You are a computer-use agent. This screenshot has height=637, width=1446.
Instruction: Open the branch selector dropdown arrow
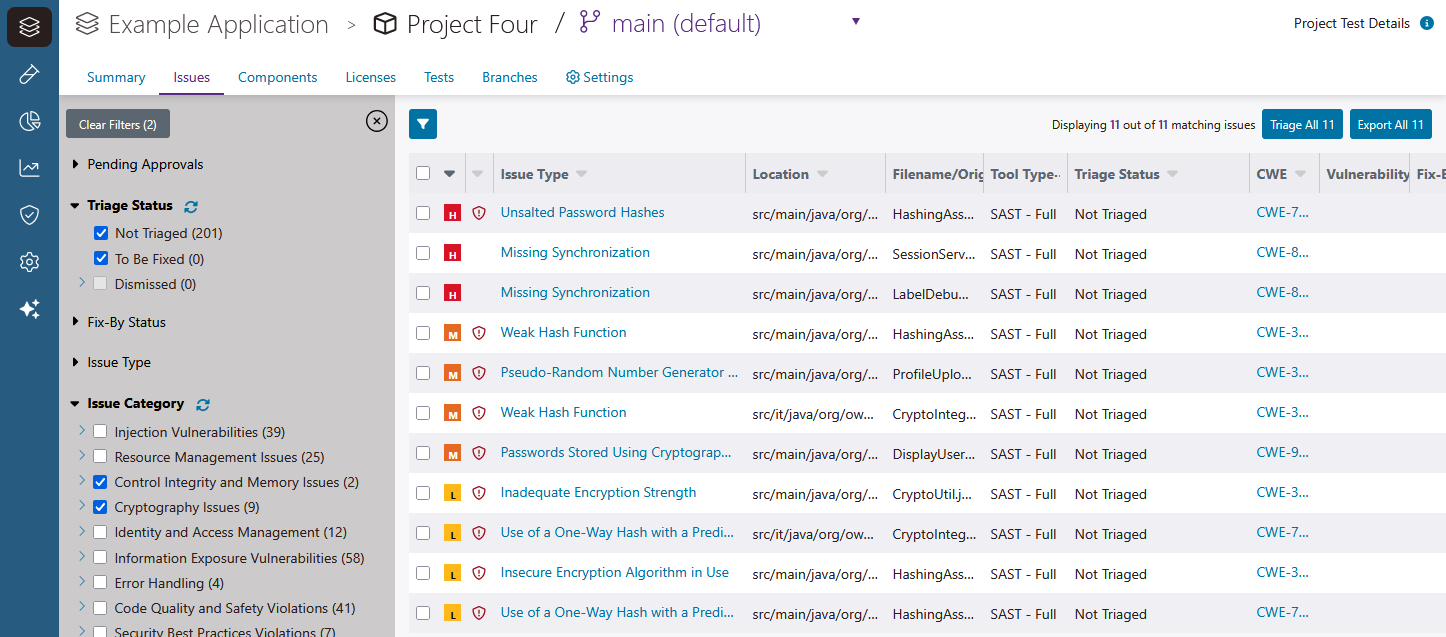pyautogui.click(x=856, y=22)
